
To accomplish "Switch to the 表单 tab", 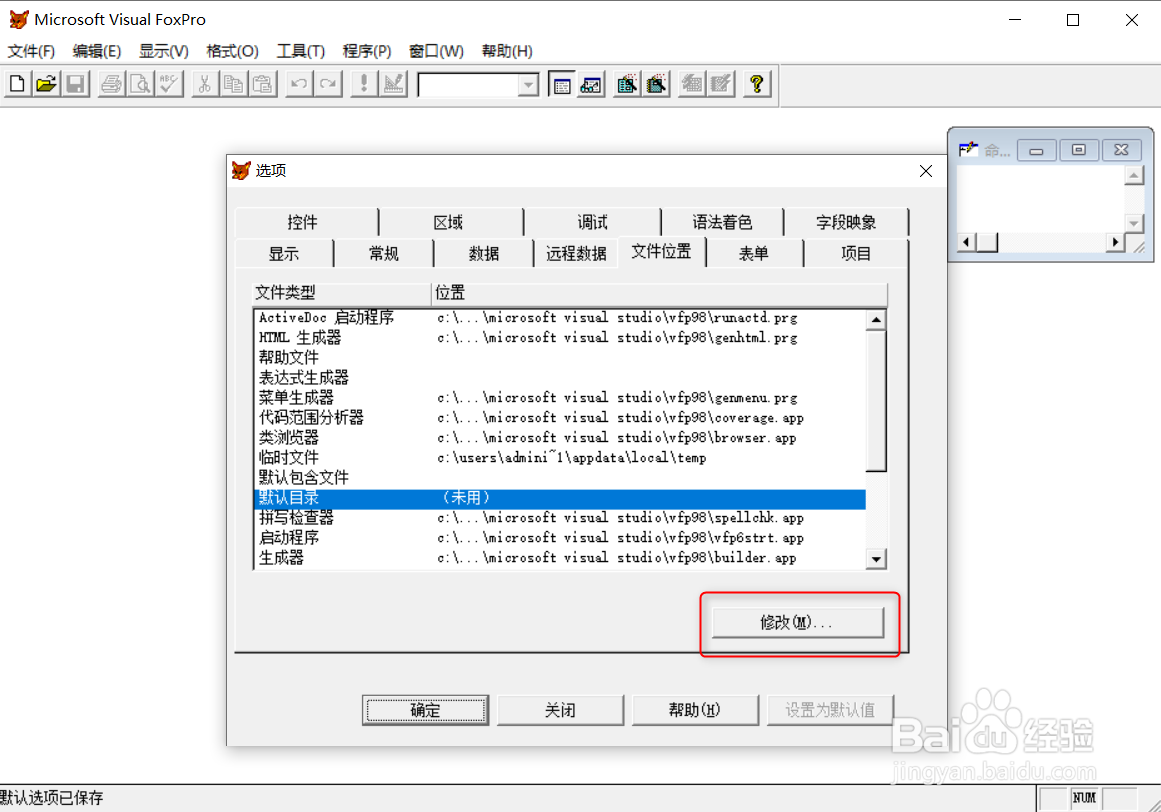I will pyautogui.click(x=754, y=254).
